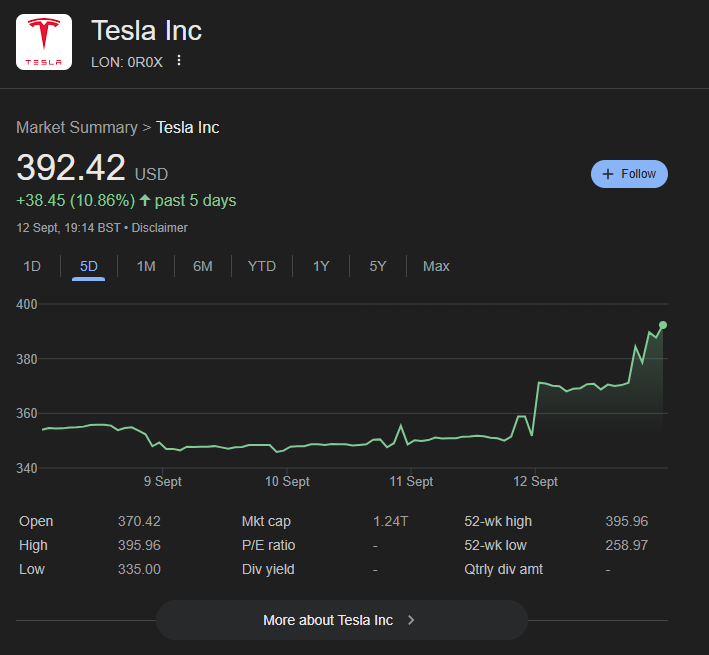Click the Low value 335.00
This screenshot has height=655, width=709.
(139, 569)
